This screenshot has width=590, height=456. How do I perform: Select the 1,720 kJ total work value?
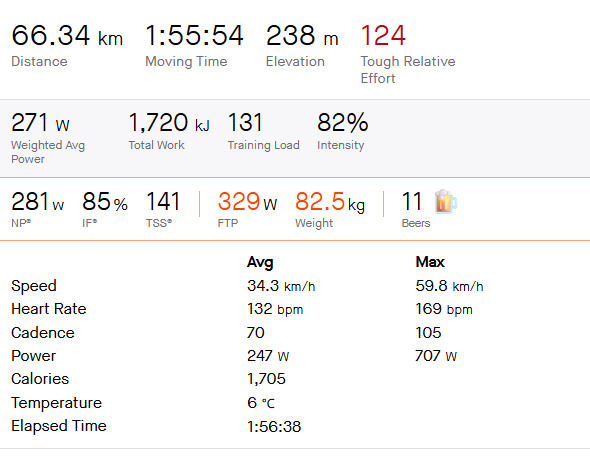169,123
